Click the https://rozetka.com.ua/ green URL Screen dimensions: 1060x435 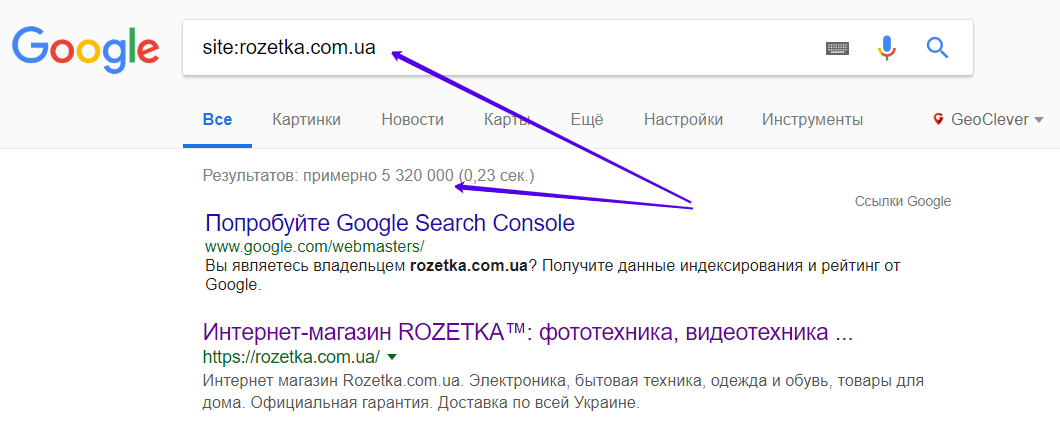click(291, 357)
